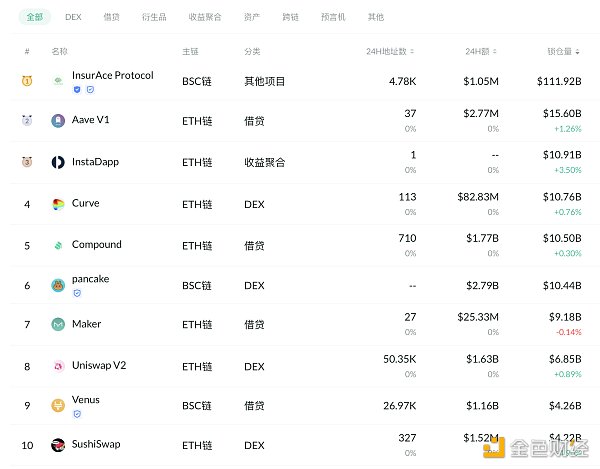Click the pancake logo icon
This screenshot has width=600, height=469.
click(x=58, y=285)
